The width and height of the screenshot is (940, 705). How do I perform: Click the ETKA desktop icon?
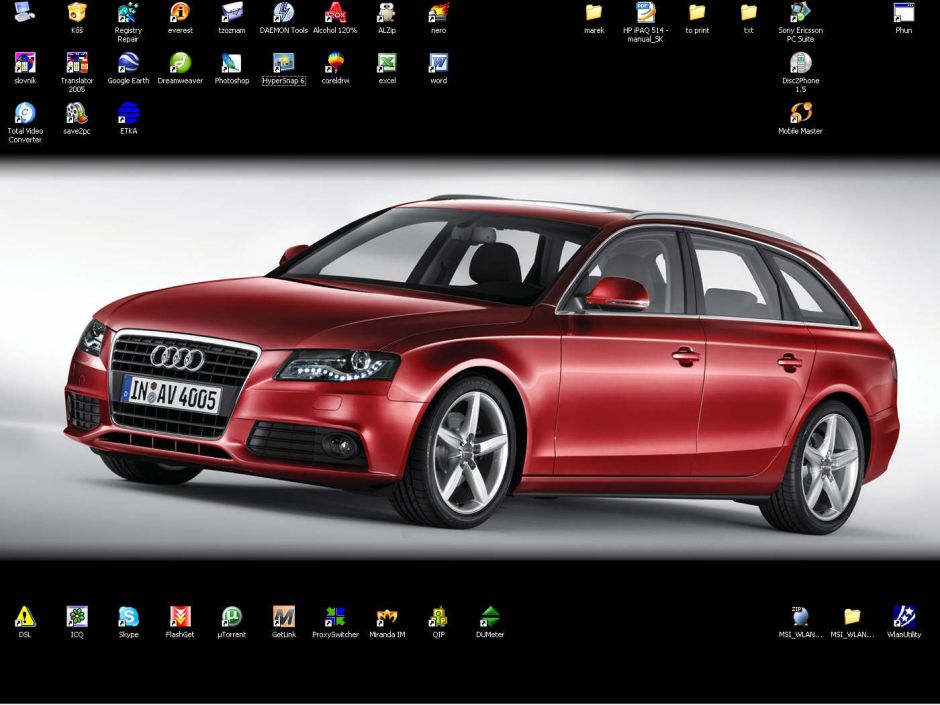point(128,114)
